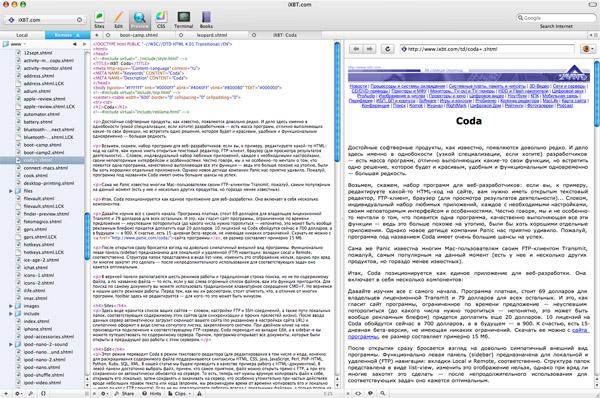Click the preview URL address field

487,49
